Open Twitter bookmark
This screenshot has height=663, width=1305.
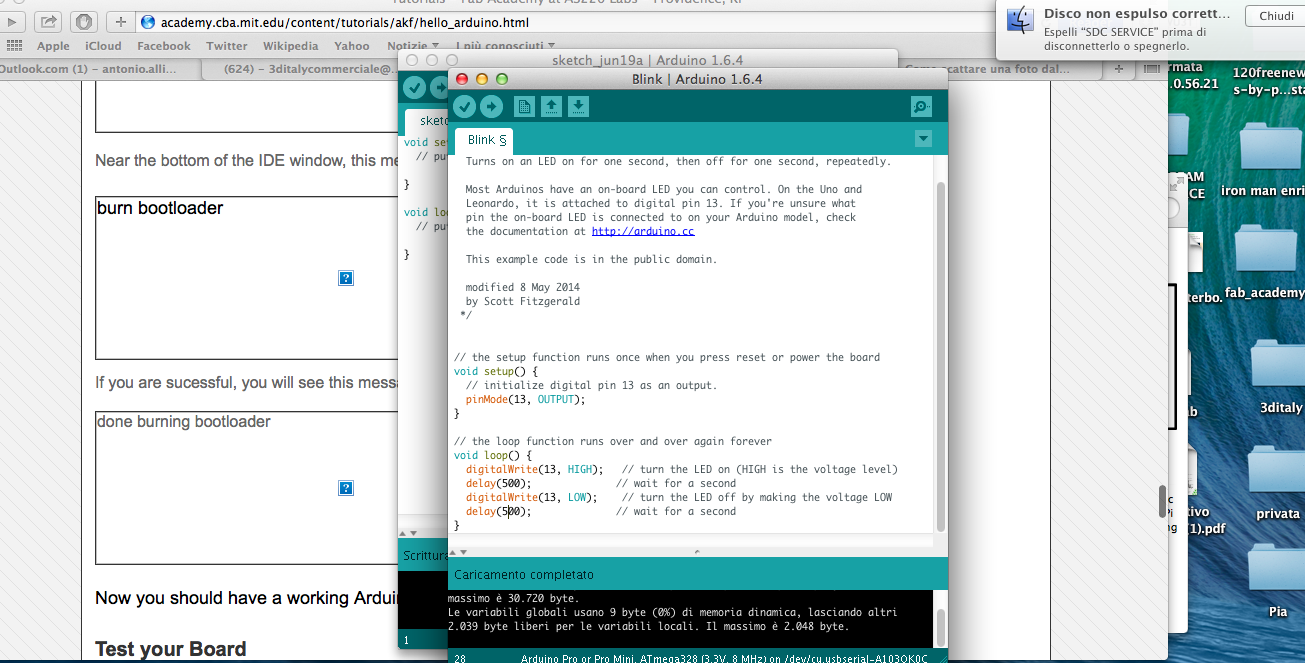point(227,46)
